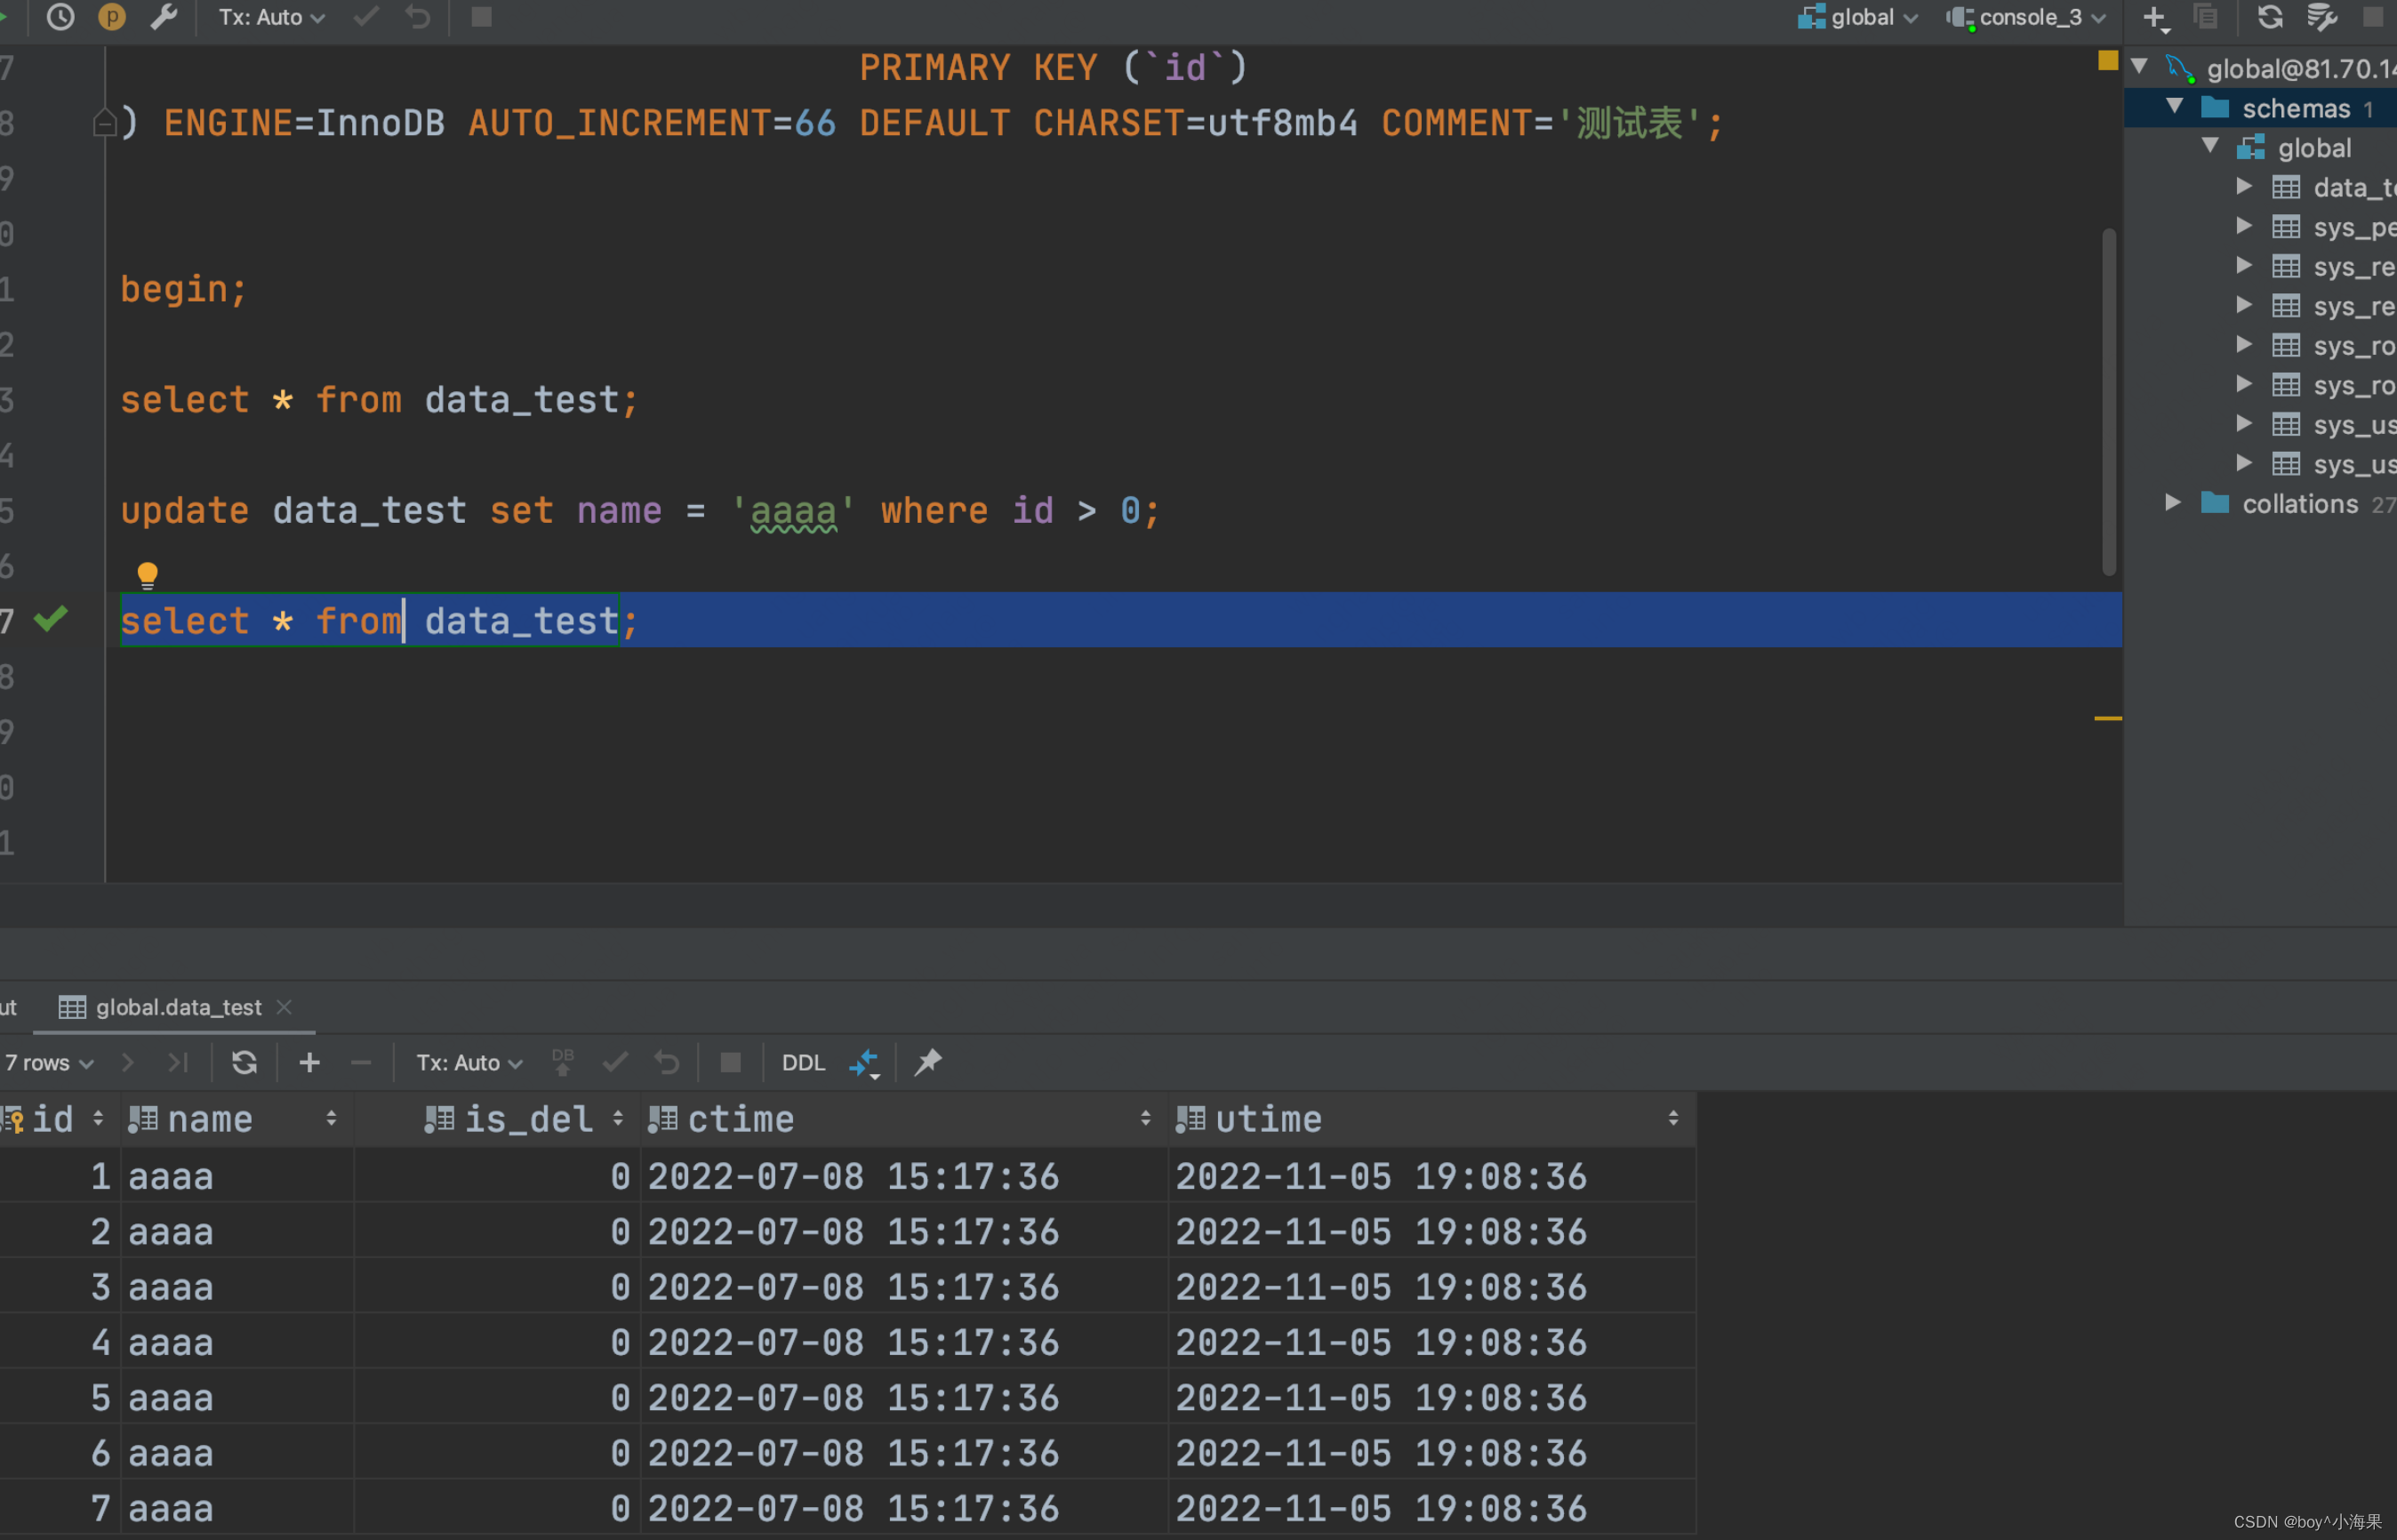2397x1540 pixels.
Task: Click the DDL button
Action: (803, 1062)
